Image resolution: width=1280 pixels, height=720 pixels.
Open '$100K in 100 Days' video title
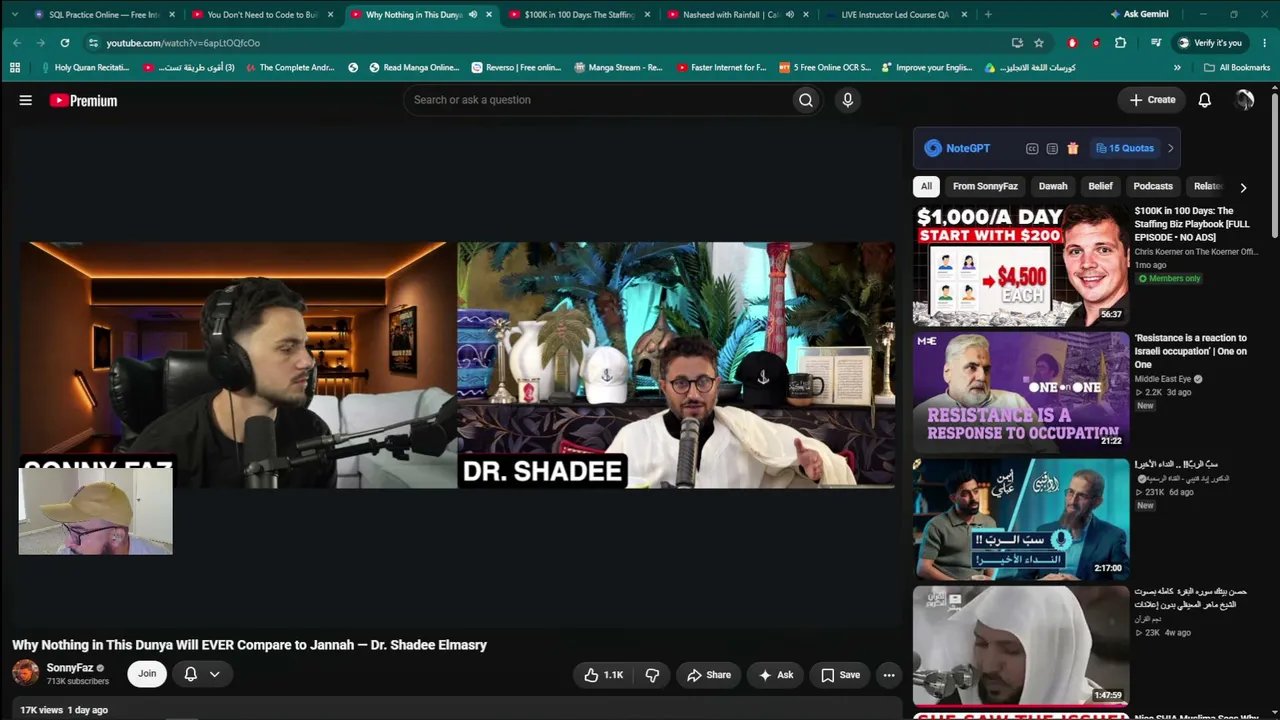tap(1192, 224)
